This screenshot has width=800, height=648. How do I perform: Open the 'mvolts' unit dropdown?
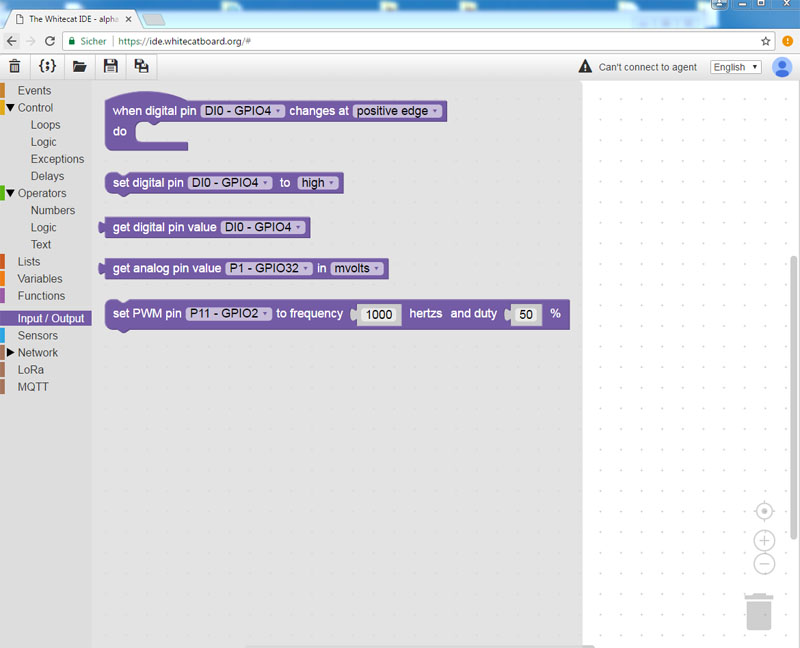[357, 268]
